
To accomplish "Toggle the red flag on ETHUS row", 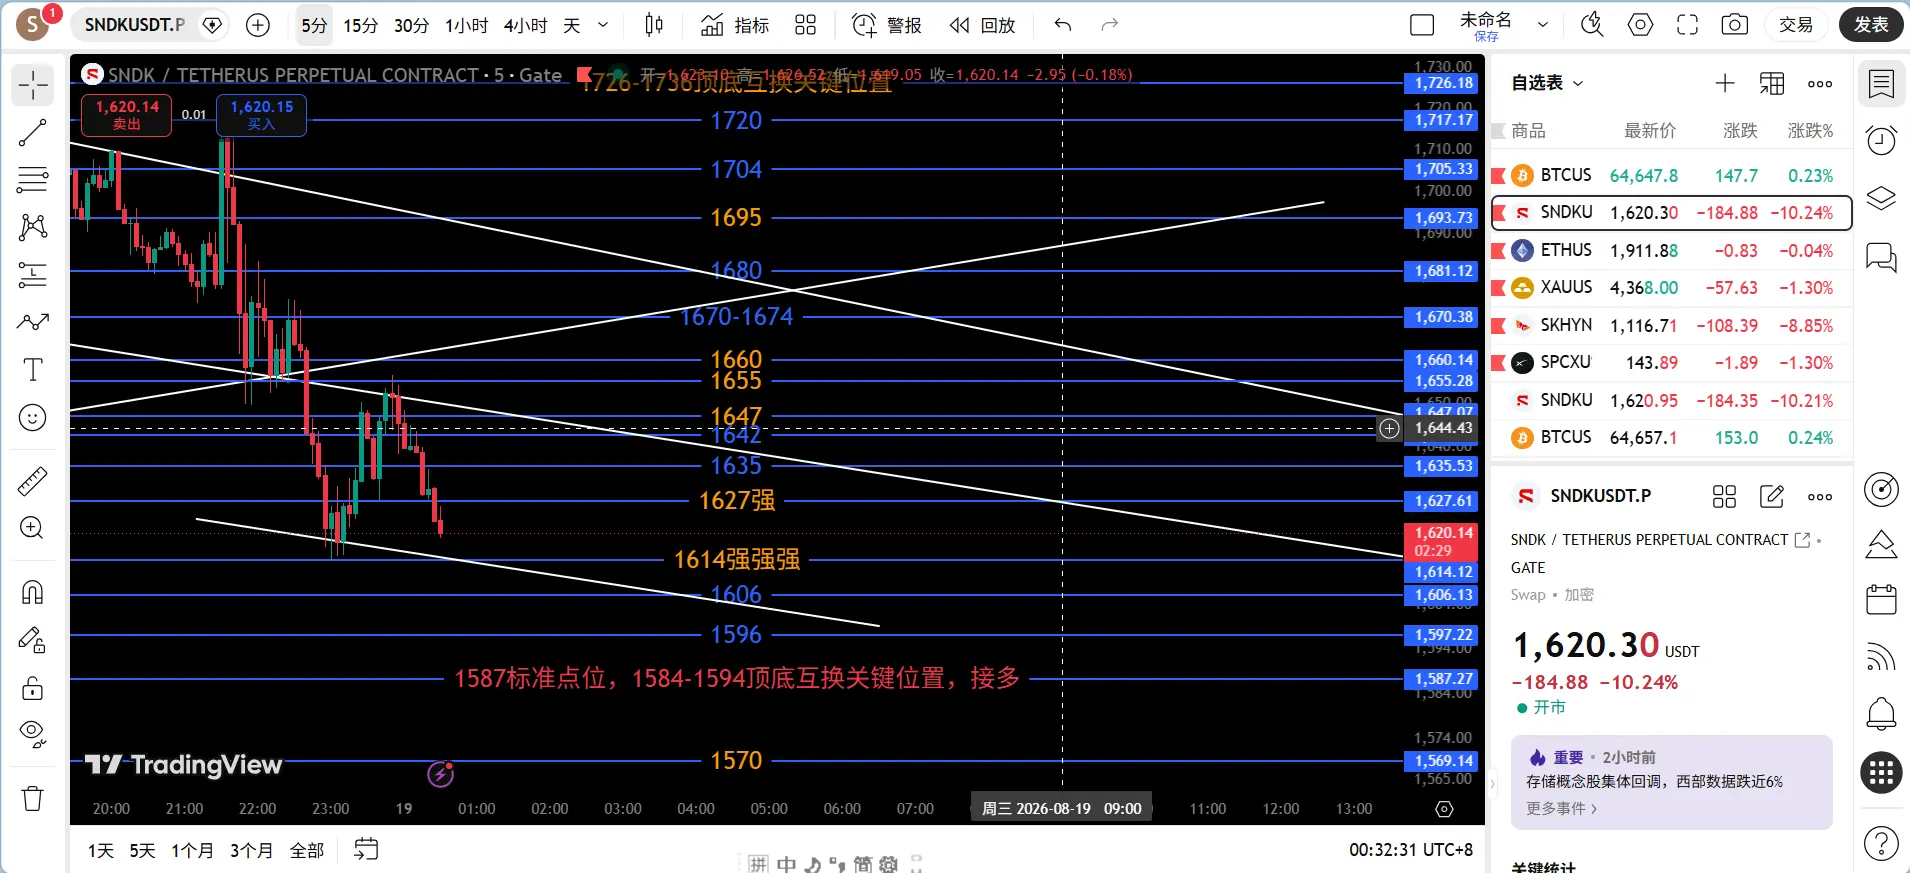I will coord(1498,251).
